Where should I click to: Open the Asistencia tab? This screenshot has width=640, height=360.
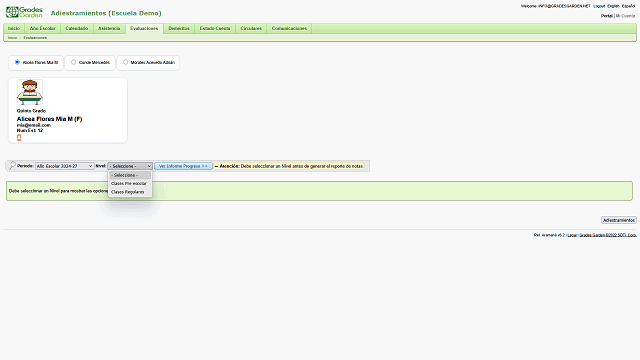(109, 28)
